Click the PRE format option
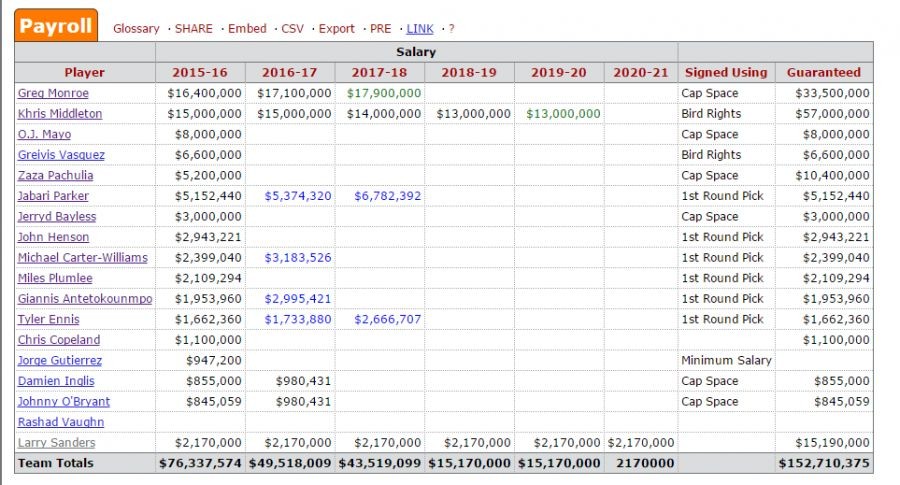 (x=380, y=29)
